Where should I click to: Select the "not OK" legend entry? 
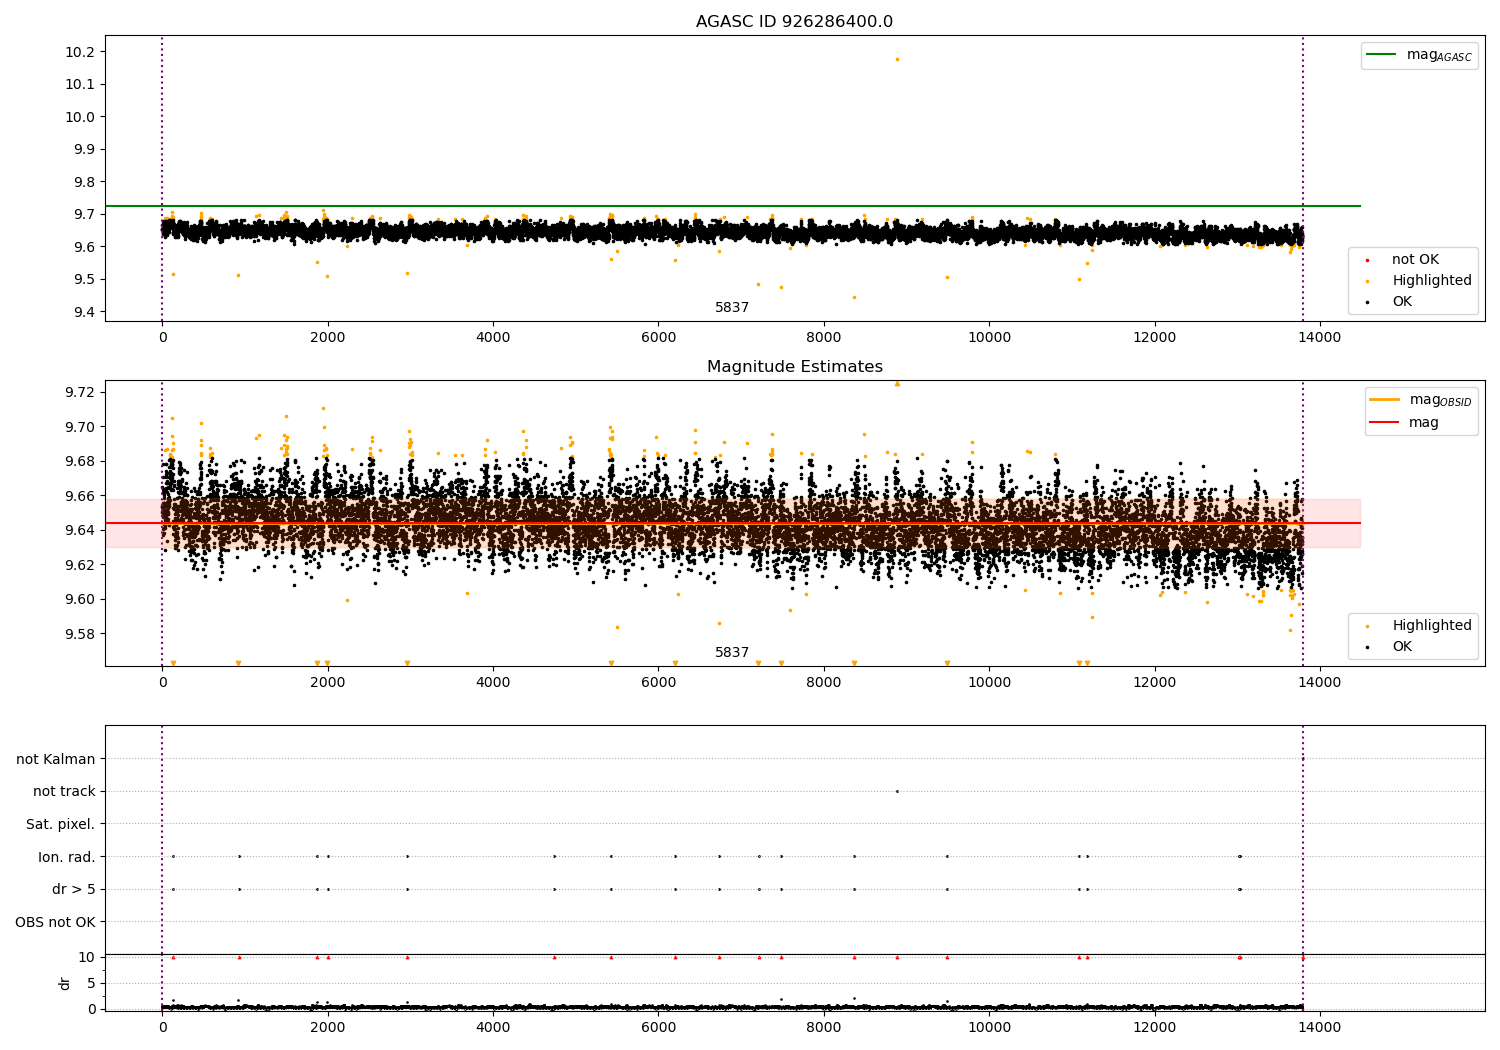(x=1413, y=260)
